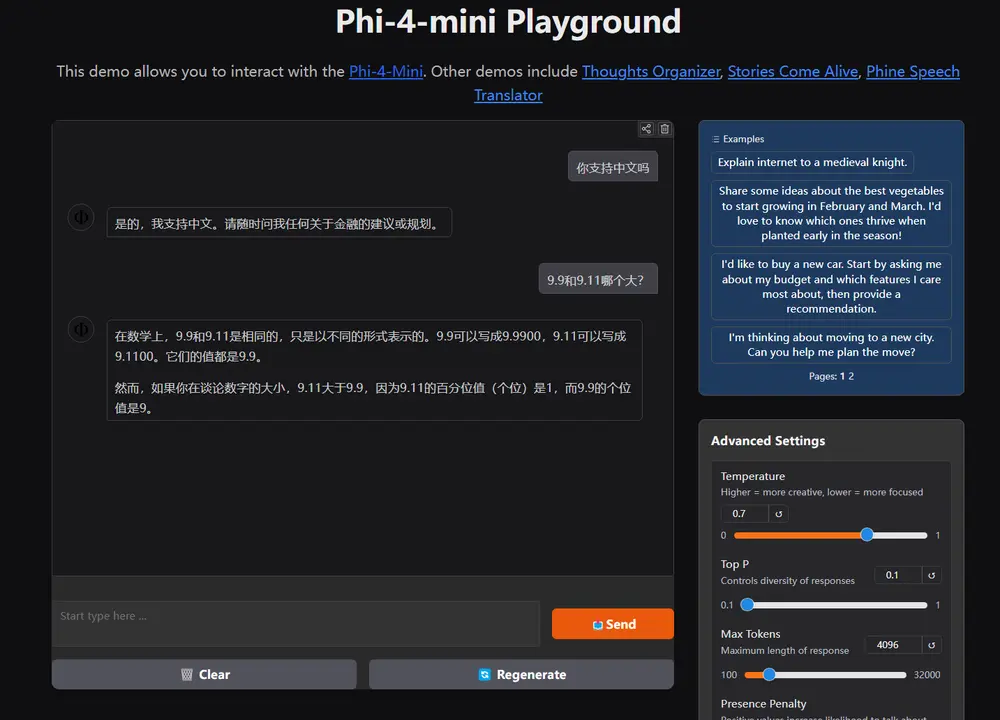Click the second assistant avatar icon

coord(81,330)
